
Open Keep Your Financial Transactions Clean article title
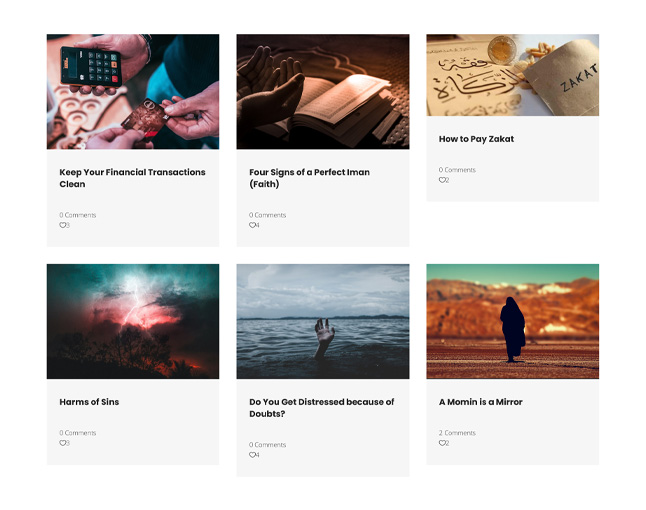[132, 178]
